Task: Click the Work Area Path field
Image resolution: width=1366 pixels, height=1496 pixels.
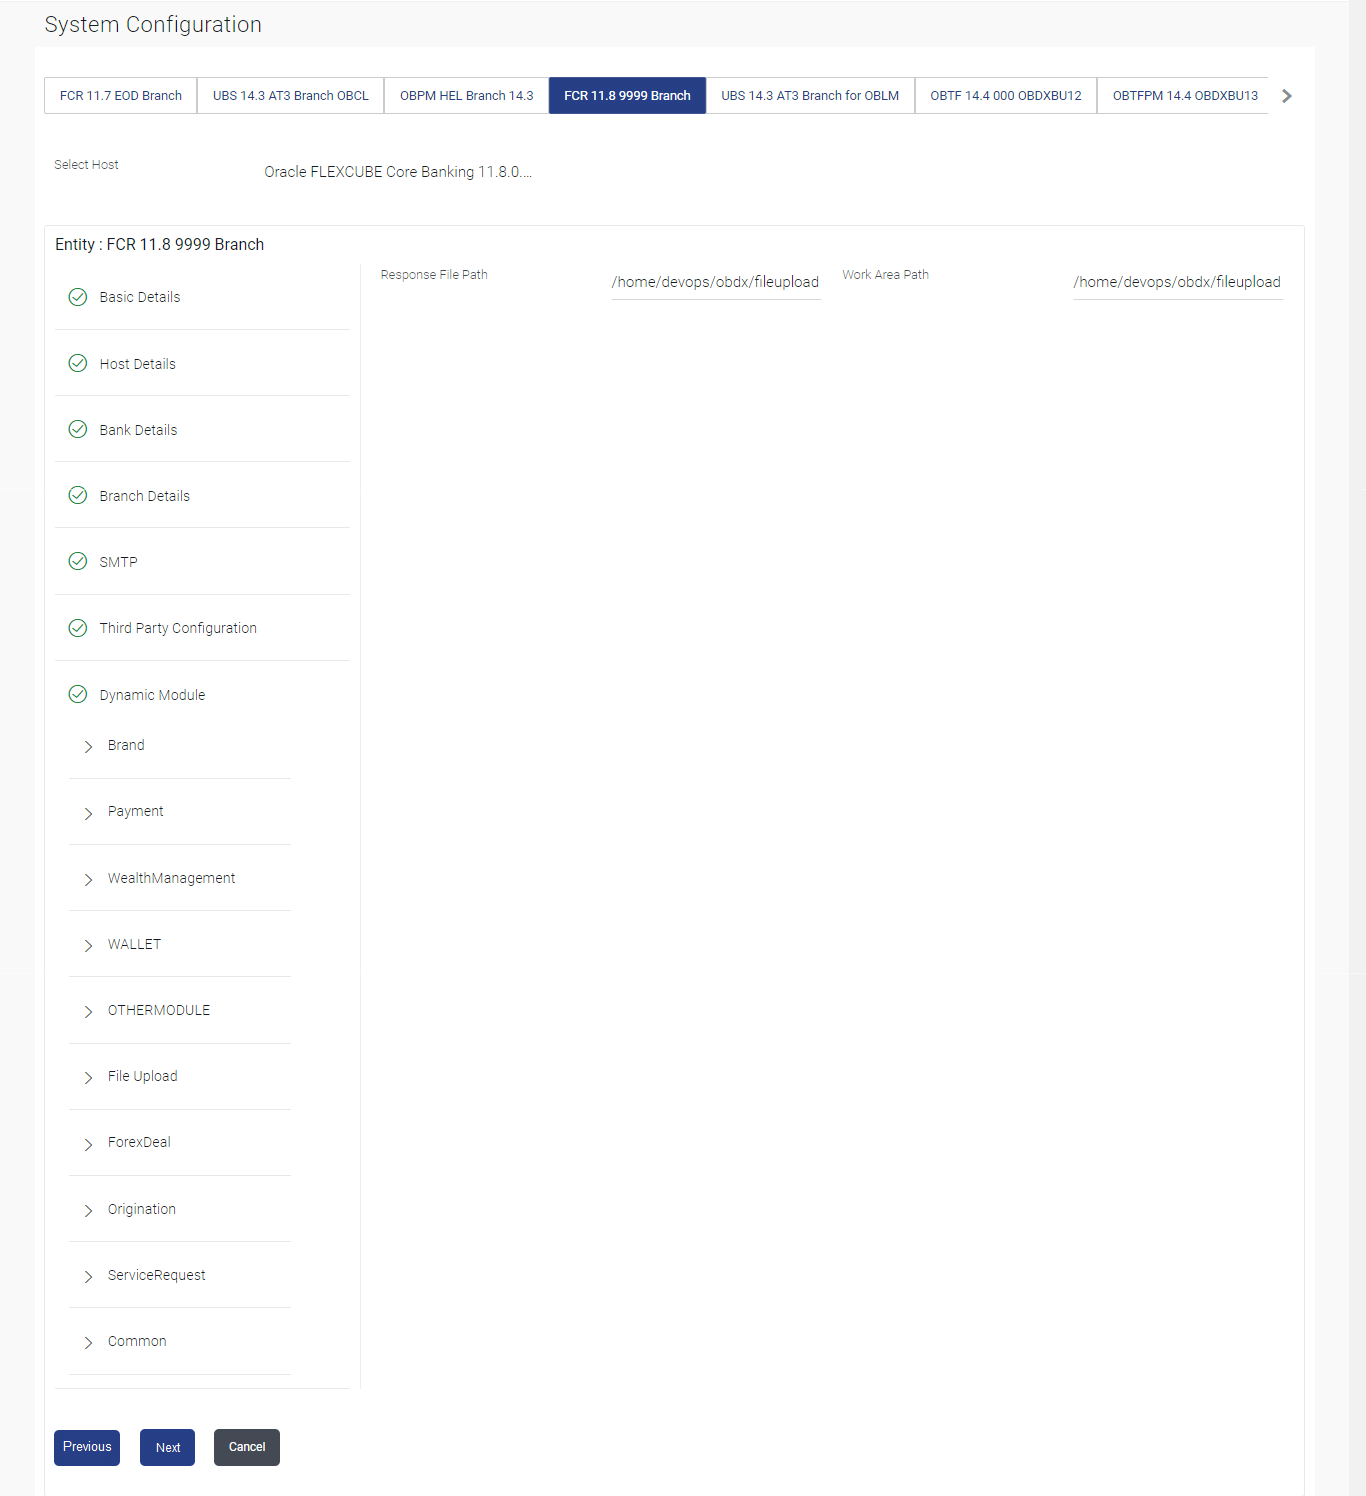Action: [1178, 282]
